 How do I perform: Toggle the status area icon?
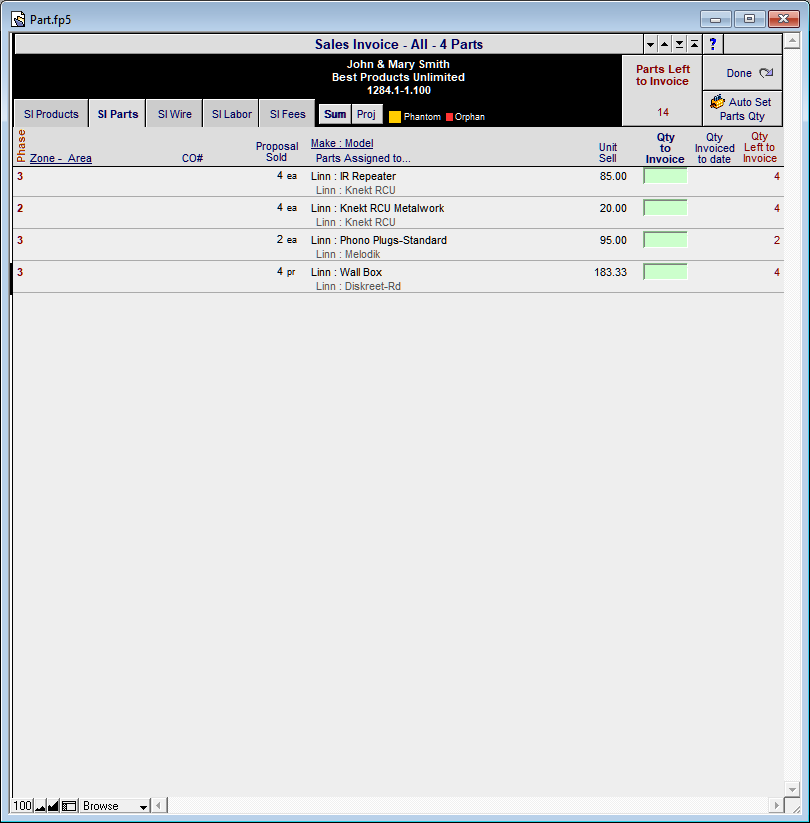point(69,806)
